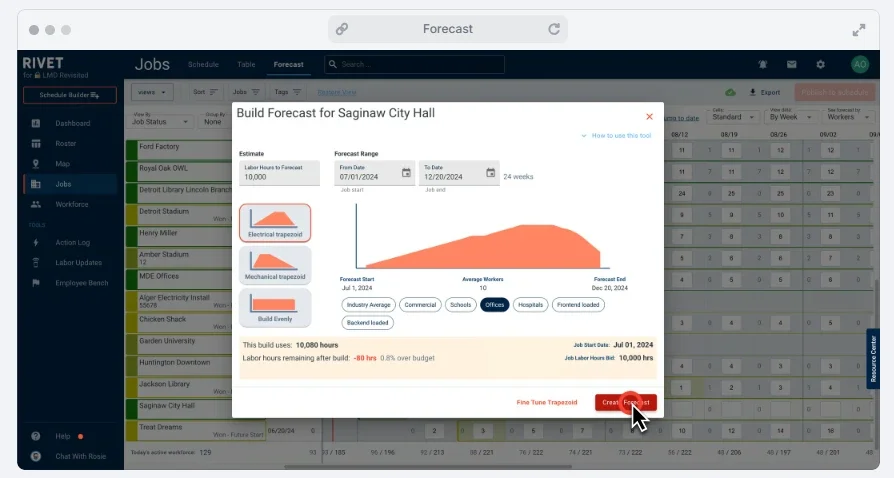The image size is (894, 478).
Task: Click the From Date calendar icon
Action: [x=406, y=173]
